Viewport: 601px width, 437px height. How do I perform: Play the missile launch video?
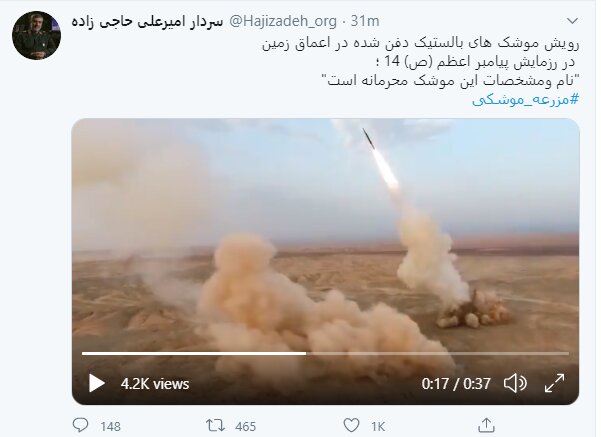point(97,383)
